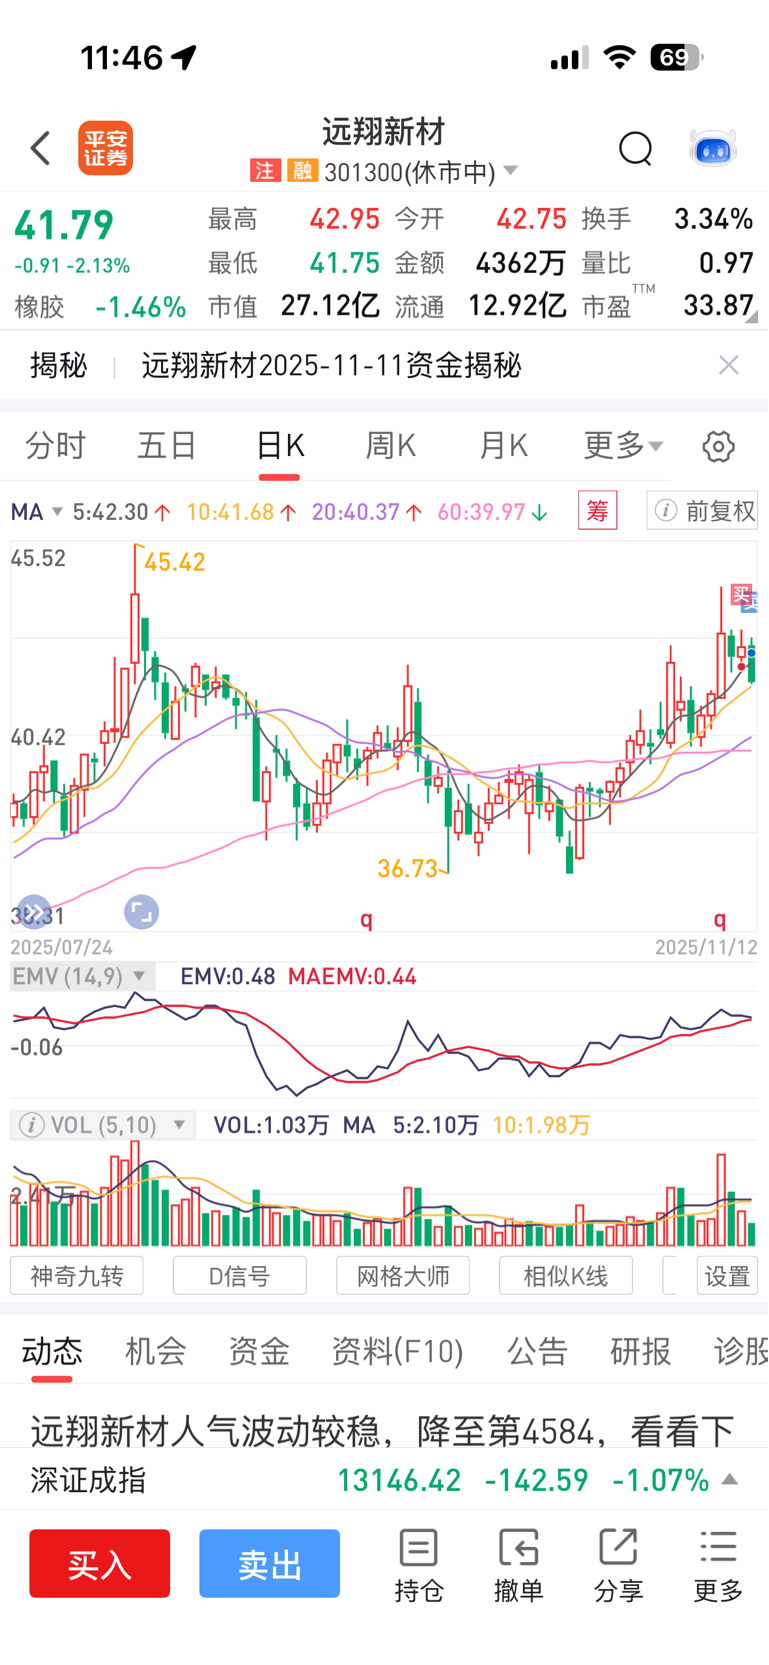The image size is (769, 1665).
Task: Expand the MA indicator dropdown
Action: click(57, 512)
